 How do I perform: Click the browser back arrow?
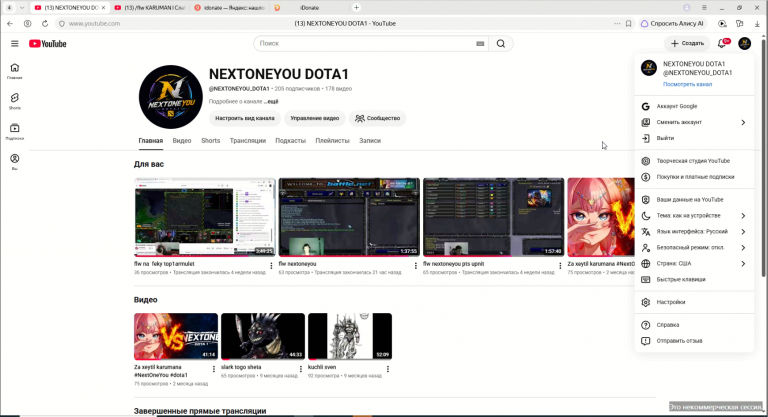pyautogui.click(x=10, y=24)
